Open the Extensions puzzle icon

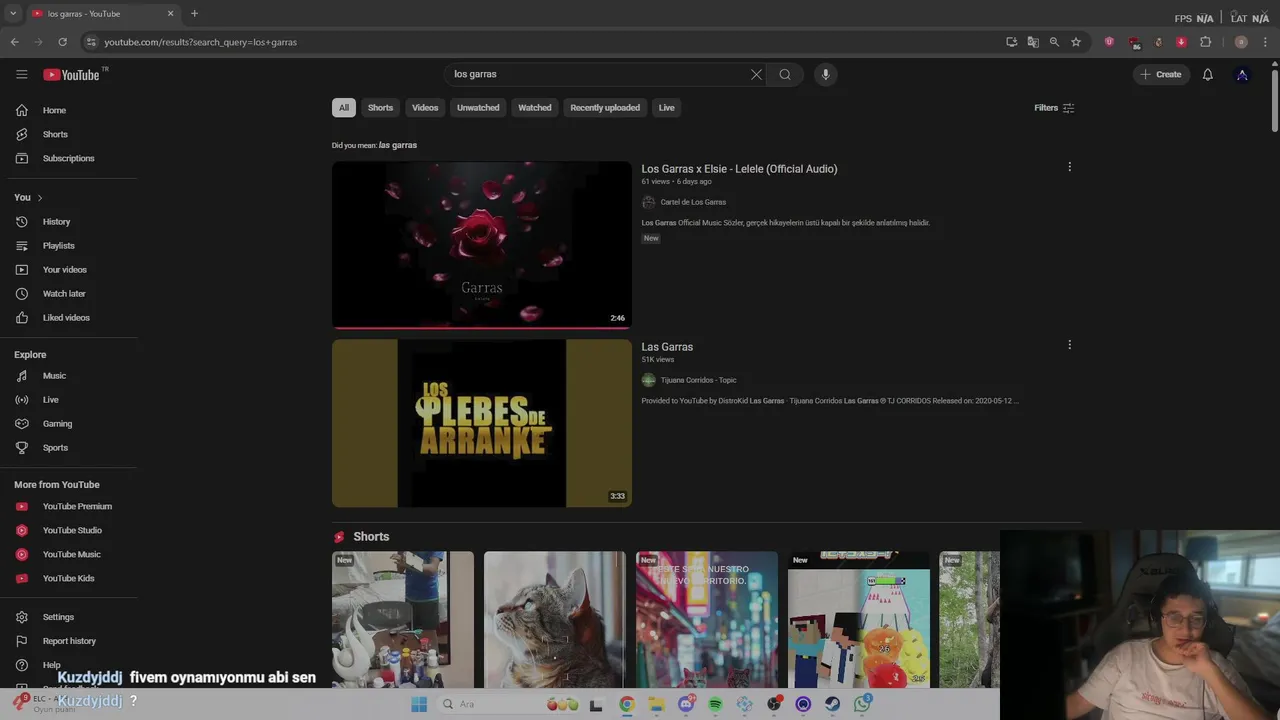(1205, 42)
